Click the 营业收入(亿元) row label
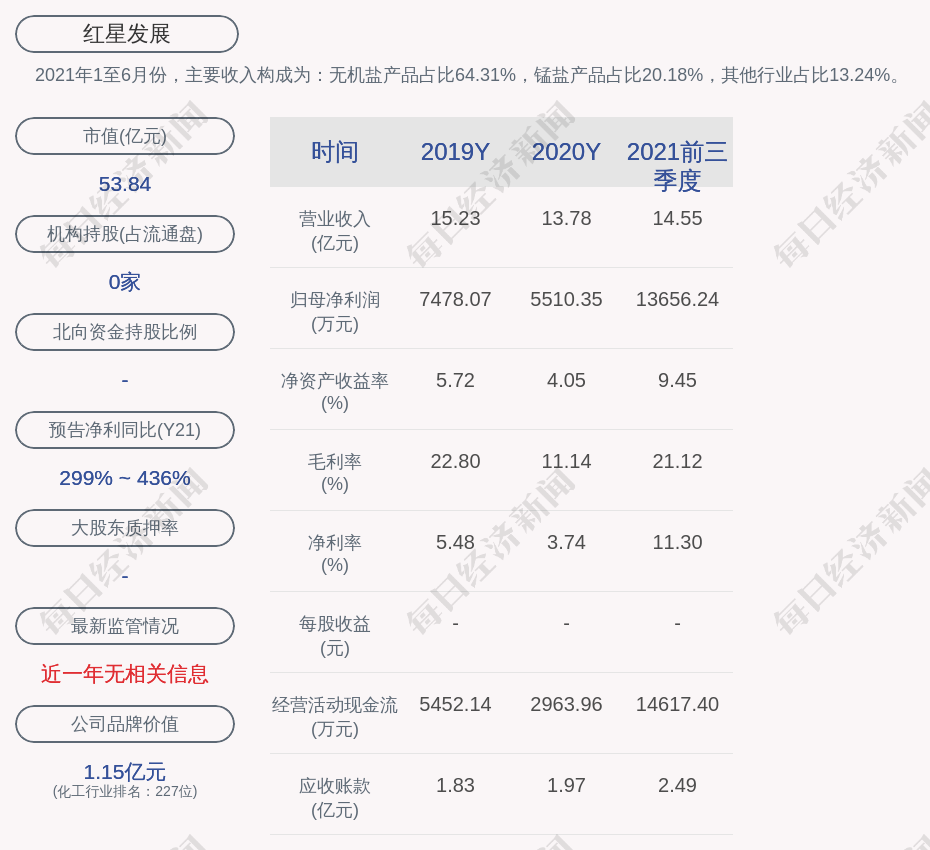Screen dimensions: 930x850 click(335, 231)
